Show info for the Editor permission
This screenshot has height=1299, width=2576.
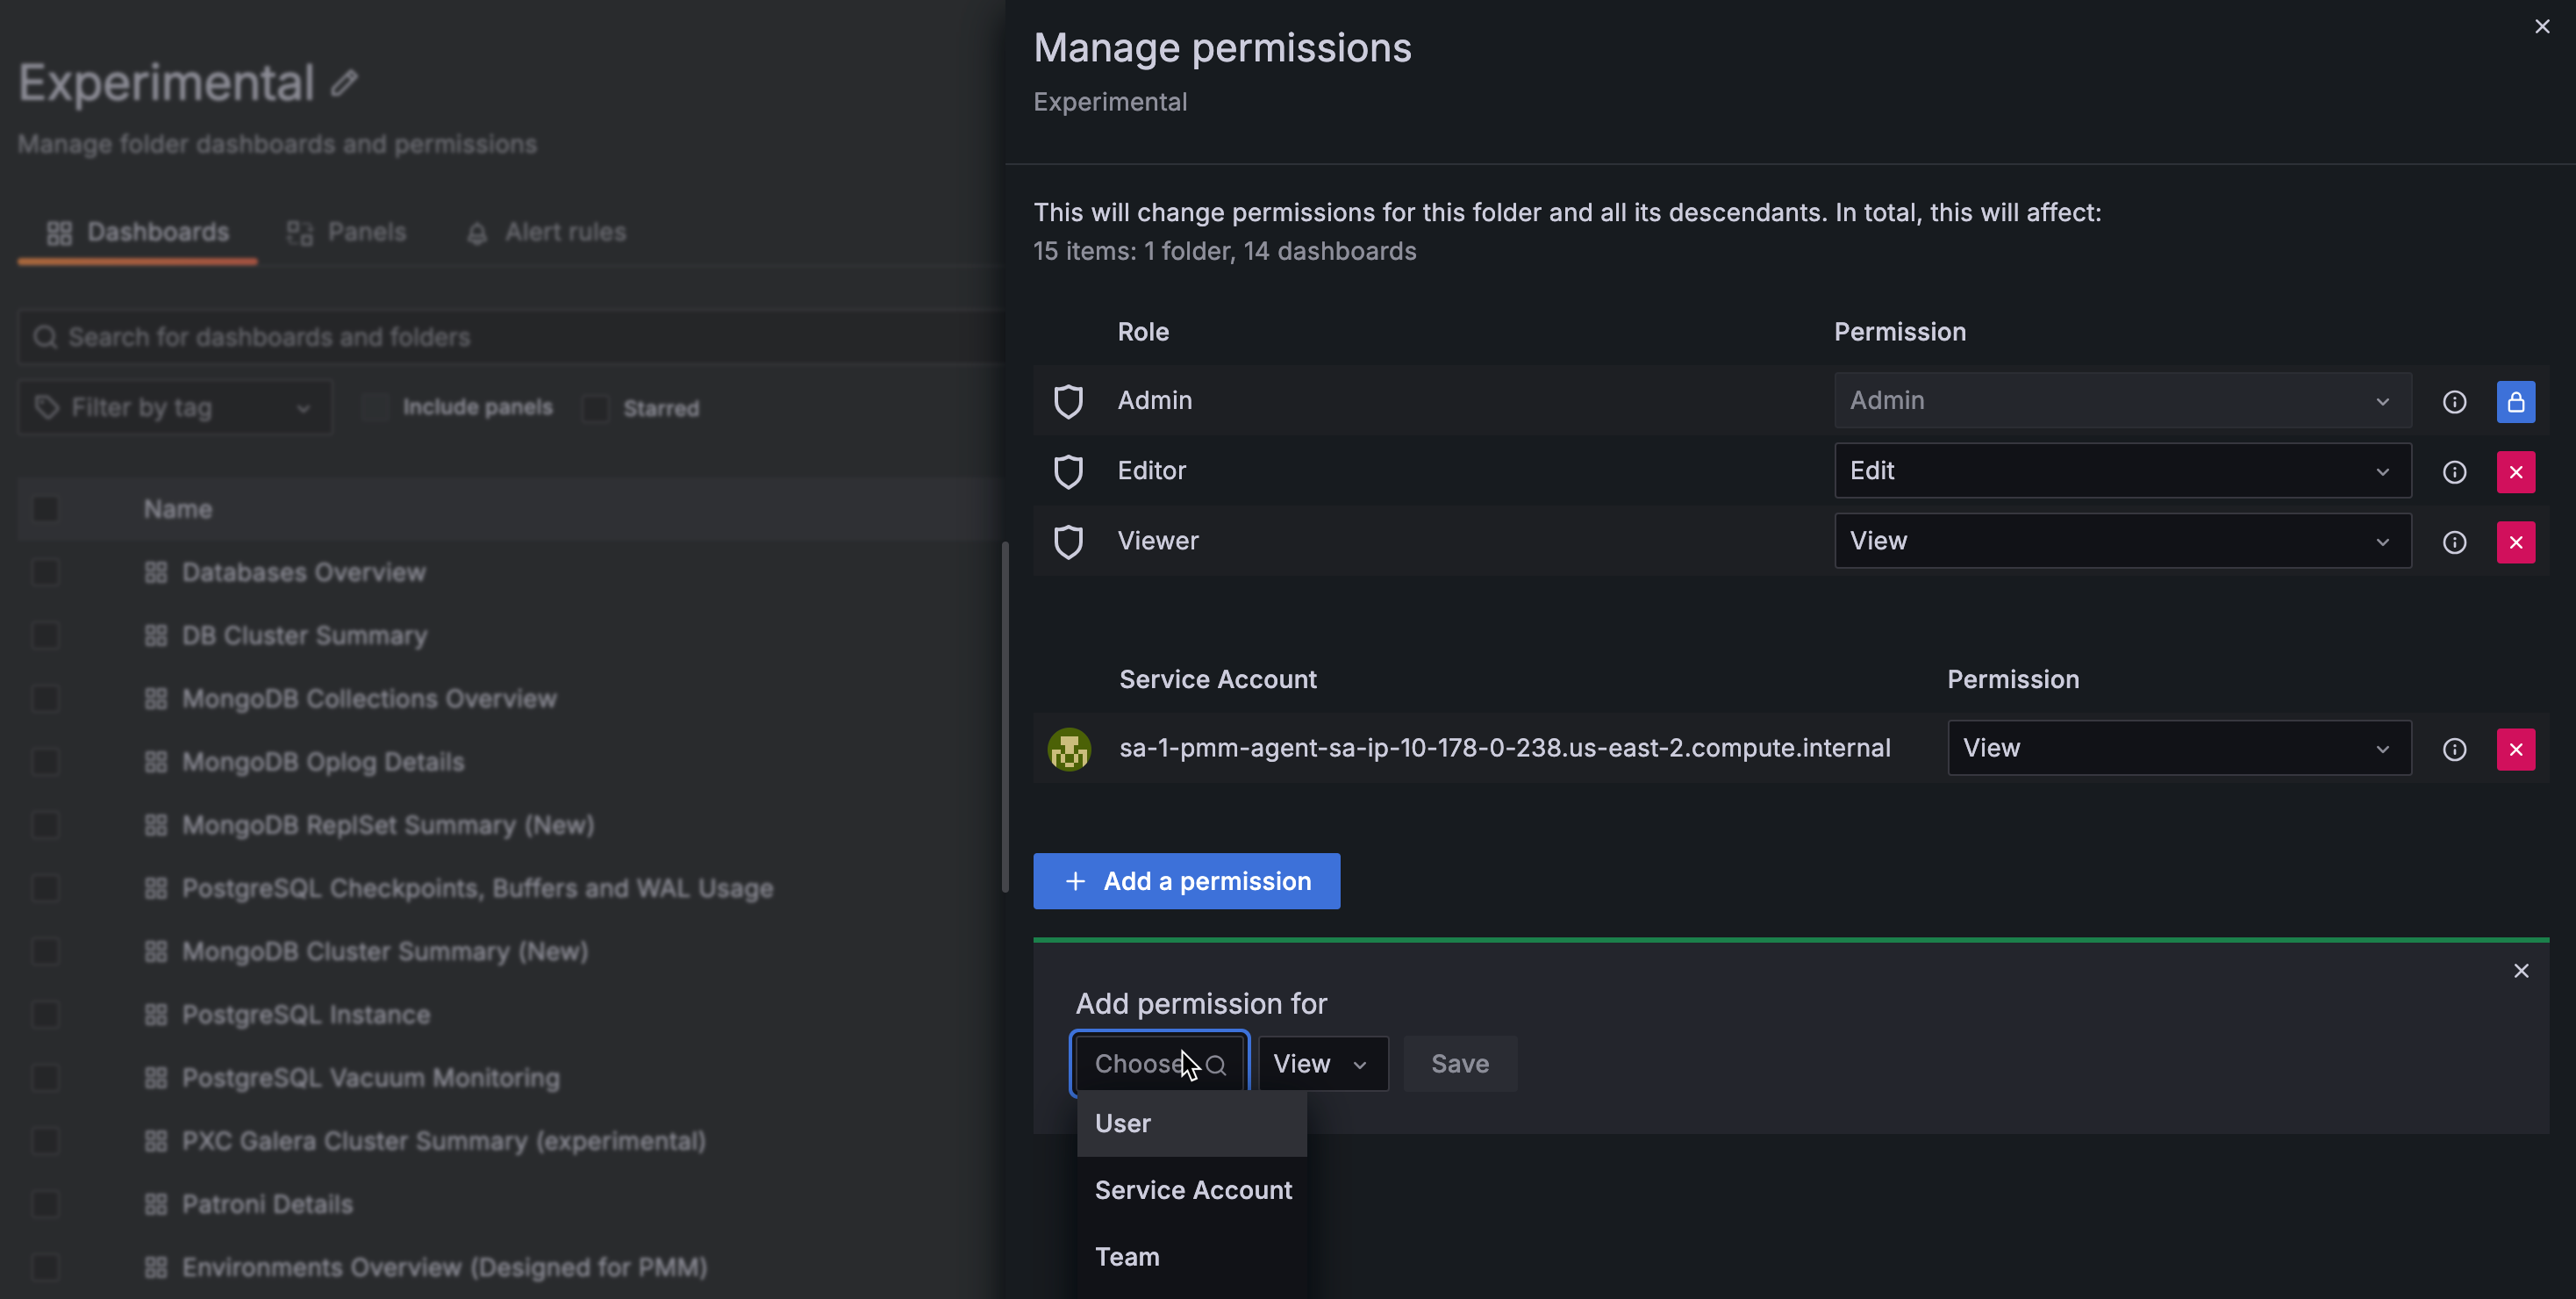click(2454, 472)
